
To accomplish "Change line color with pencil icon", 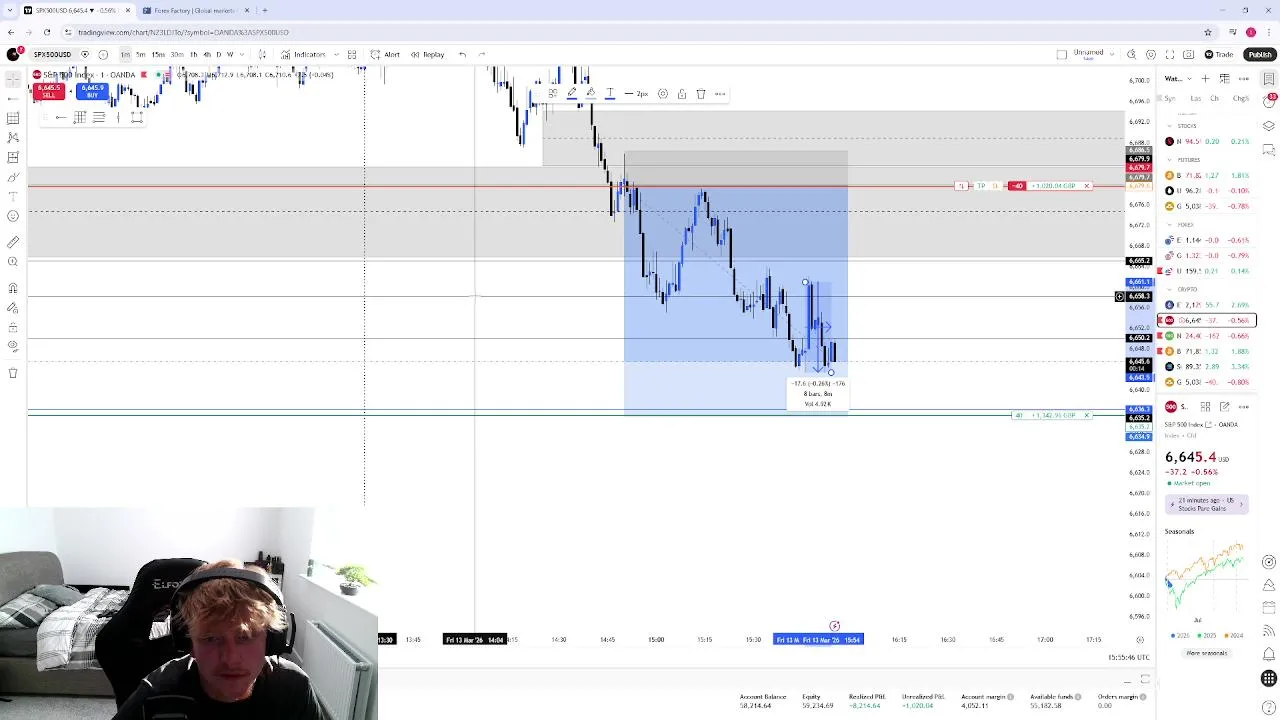I will pyautogui.click(x=571, y=94).
